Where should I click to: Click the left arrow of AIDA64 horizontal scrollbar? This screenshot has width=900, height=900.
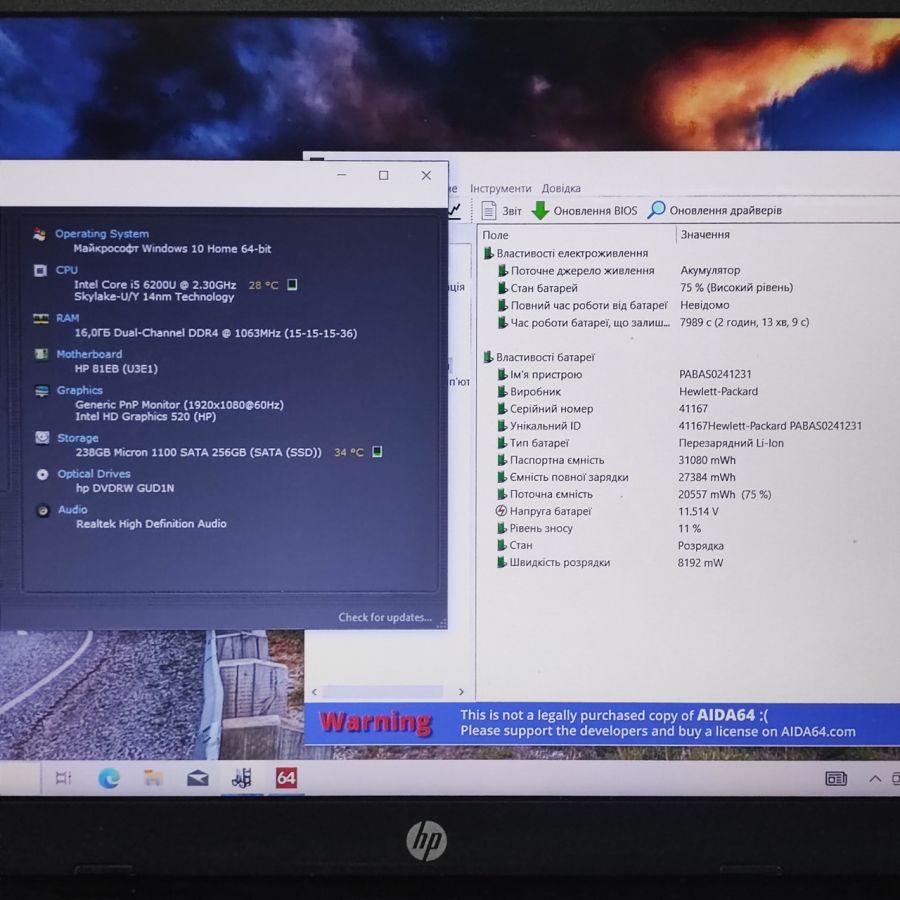[x=314, y=692]
